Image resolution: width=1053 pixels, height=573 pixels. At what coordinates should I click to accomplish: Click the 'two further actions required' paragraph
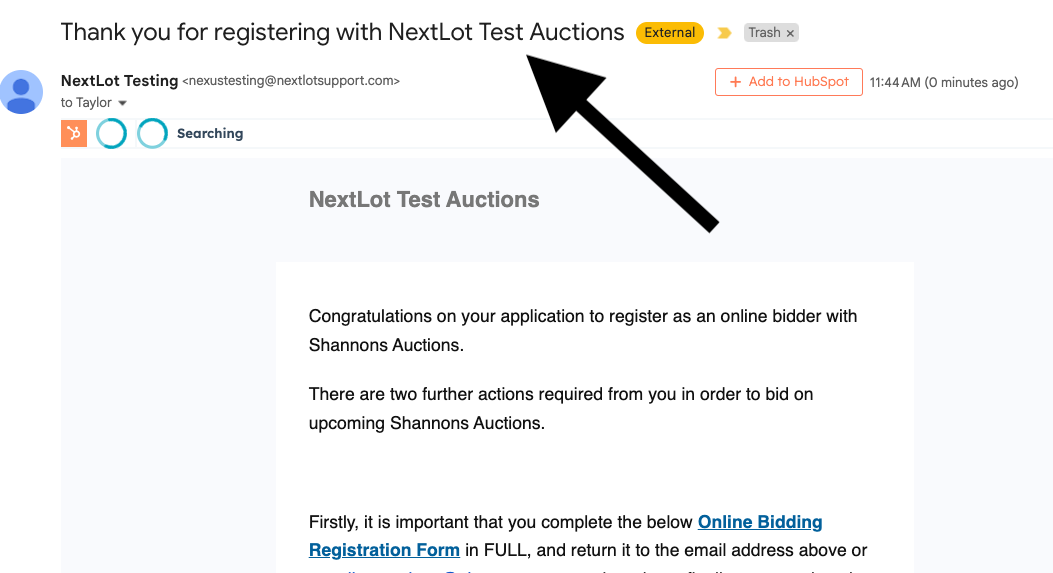click(x=561, y=408)
